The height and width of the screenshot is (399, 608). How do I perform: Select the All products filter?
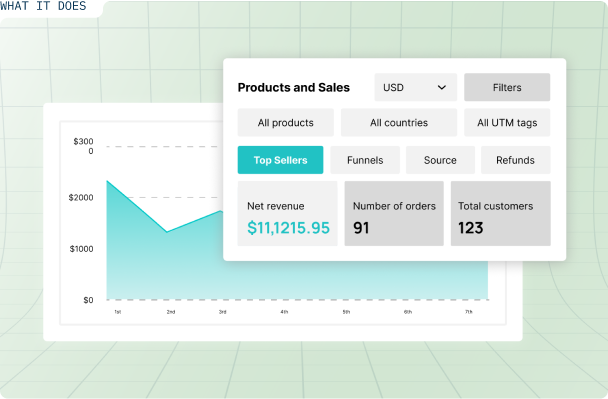pyautogui.click(x=286, y=123)
